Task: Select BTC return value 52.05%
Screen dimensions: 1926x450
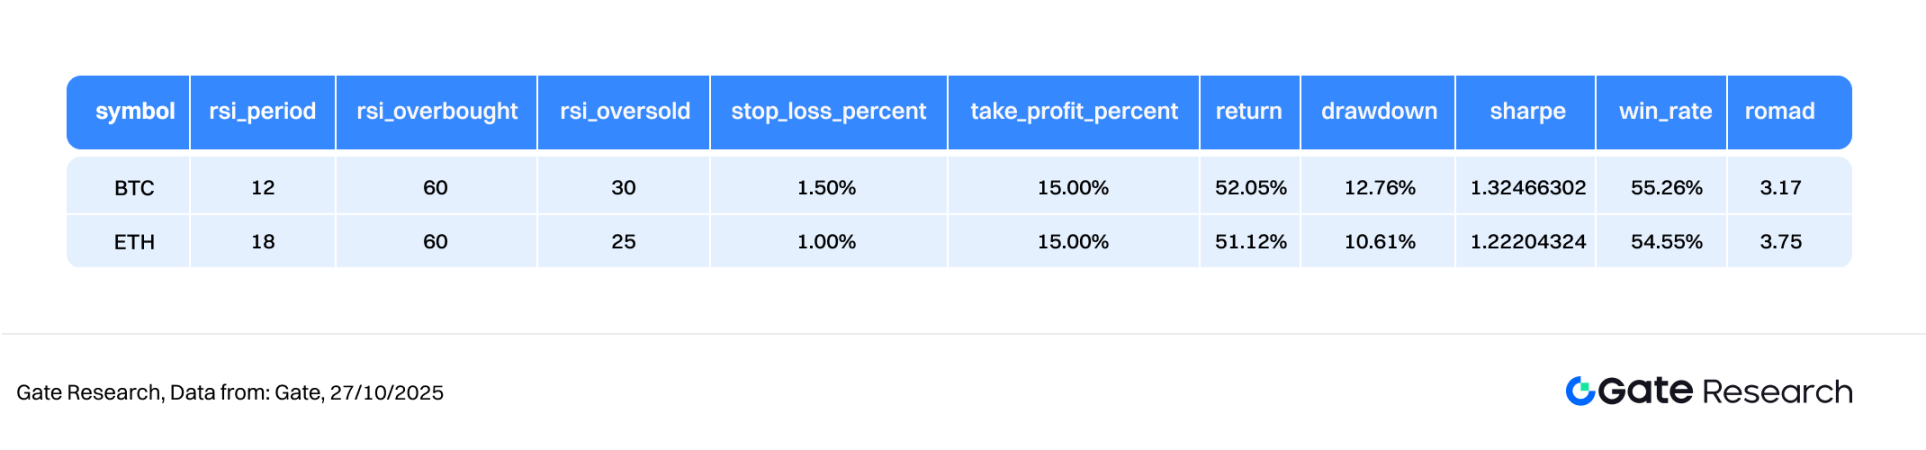Action: click(x=1250, y=188)
